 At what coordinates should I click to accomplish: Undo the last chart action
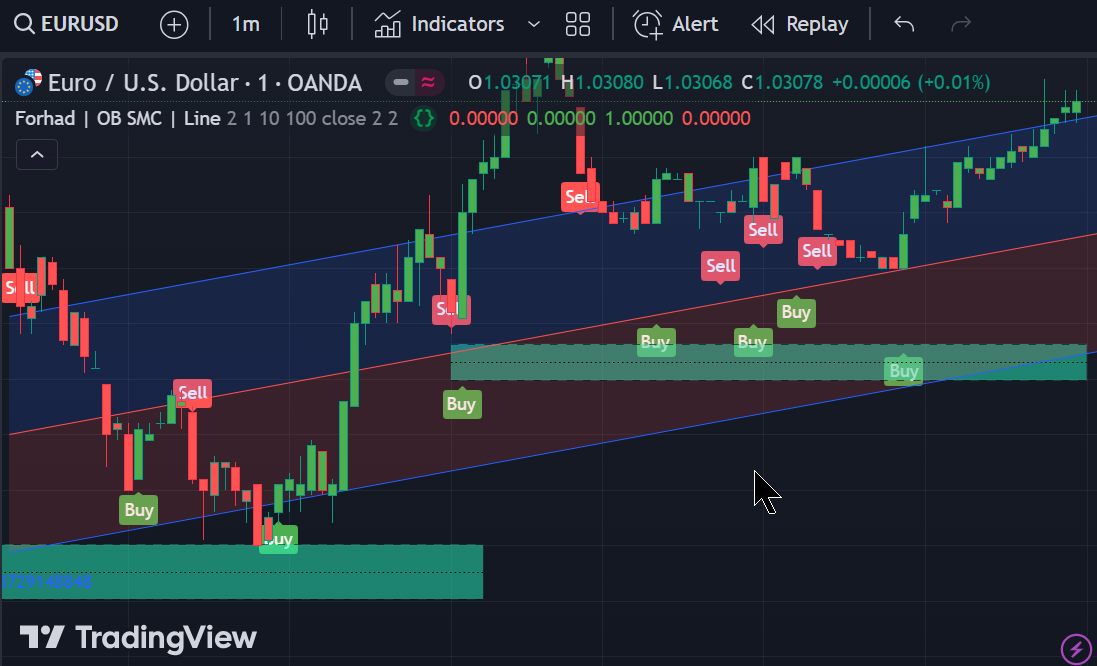click(x=904, y=24)
